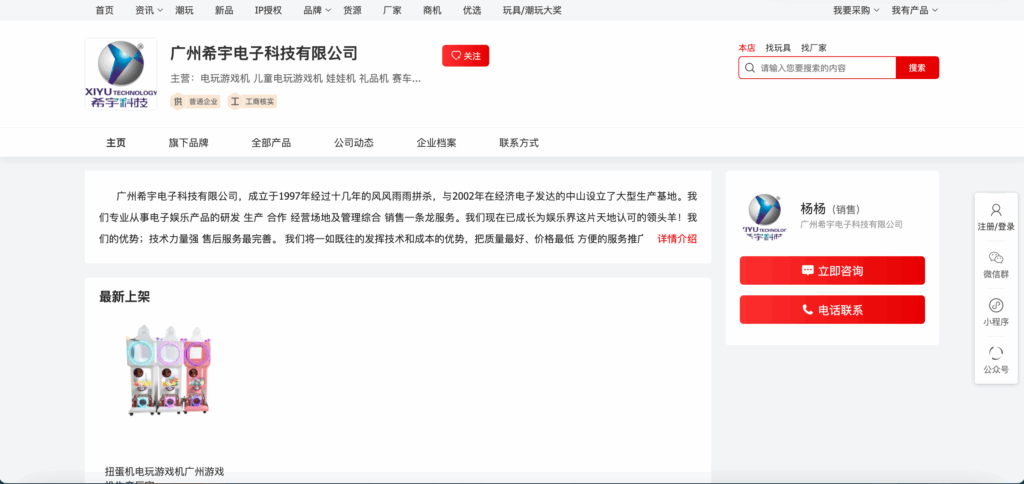Switch to the 全部产品 tab

click(x=271, y=143)
